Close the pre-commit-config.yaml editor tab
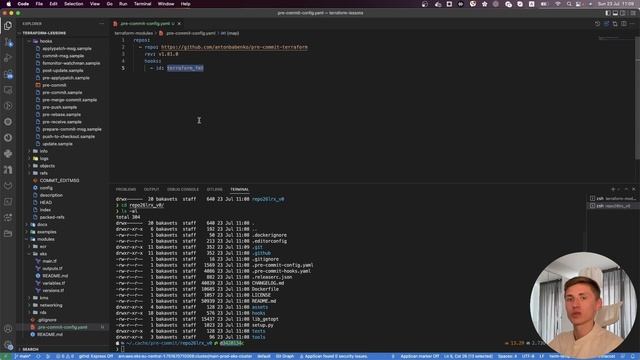The width and height of the screenshot is (640, 360). [x=179, y=24]
